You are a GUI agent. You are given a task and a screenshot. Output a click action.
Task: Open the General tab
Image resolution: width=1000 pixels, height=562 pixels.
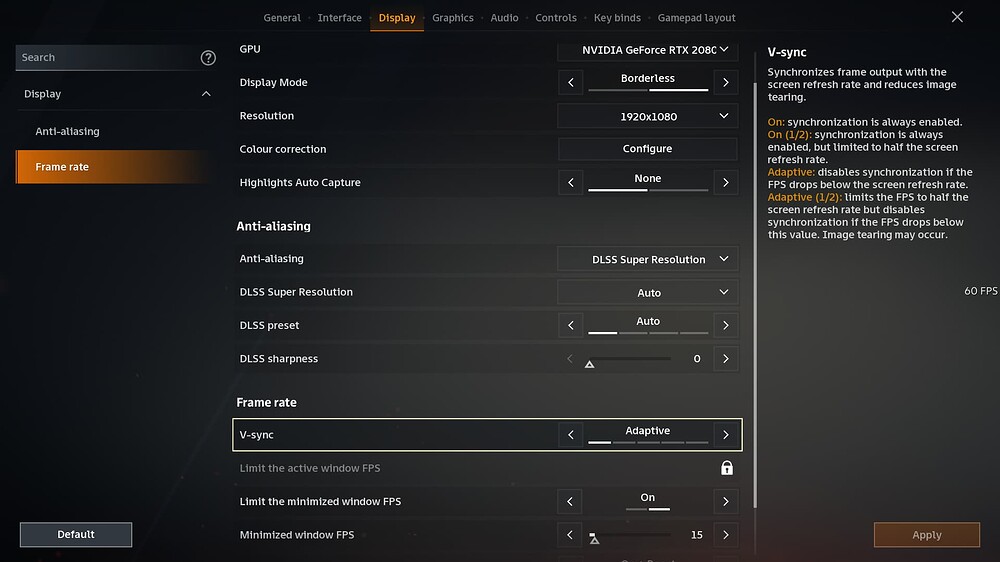[x=282, y=18]
